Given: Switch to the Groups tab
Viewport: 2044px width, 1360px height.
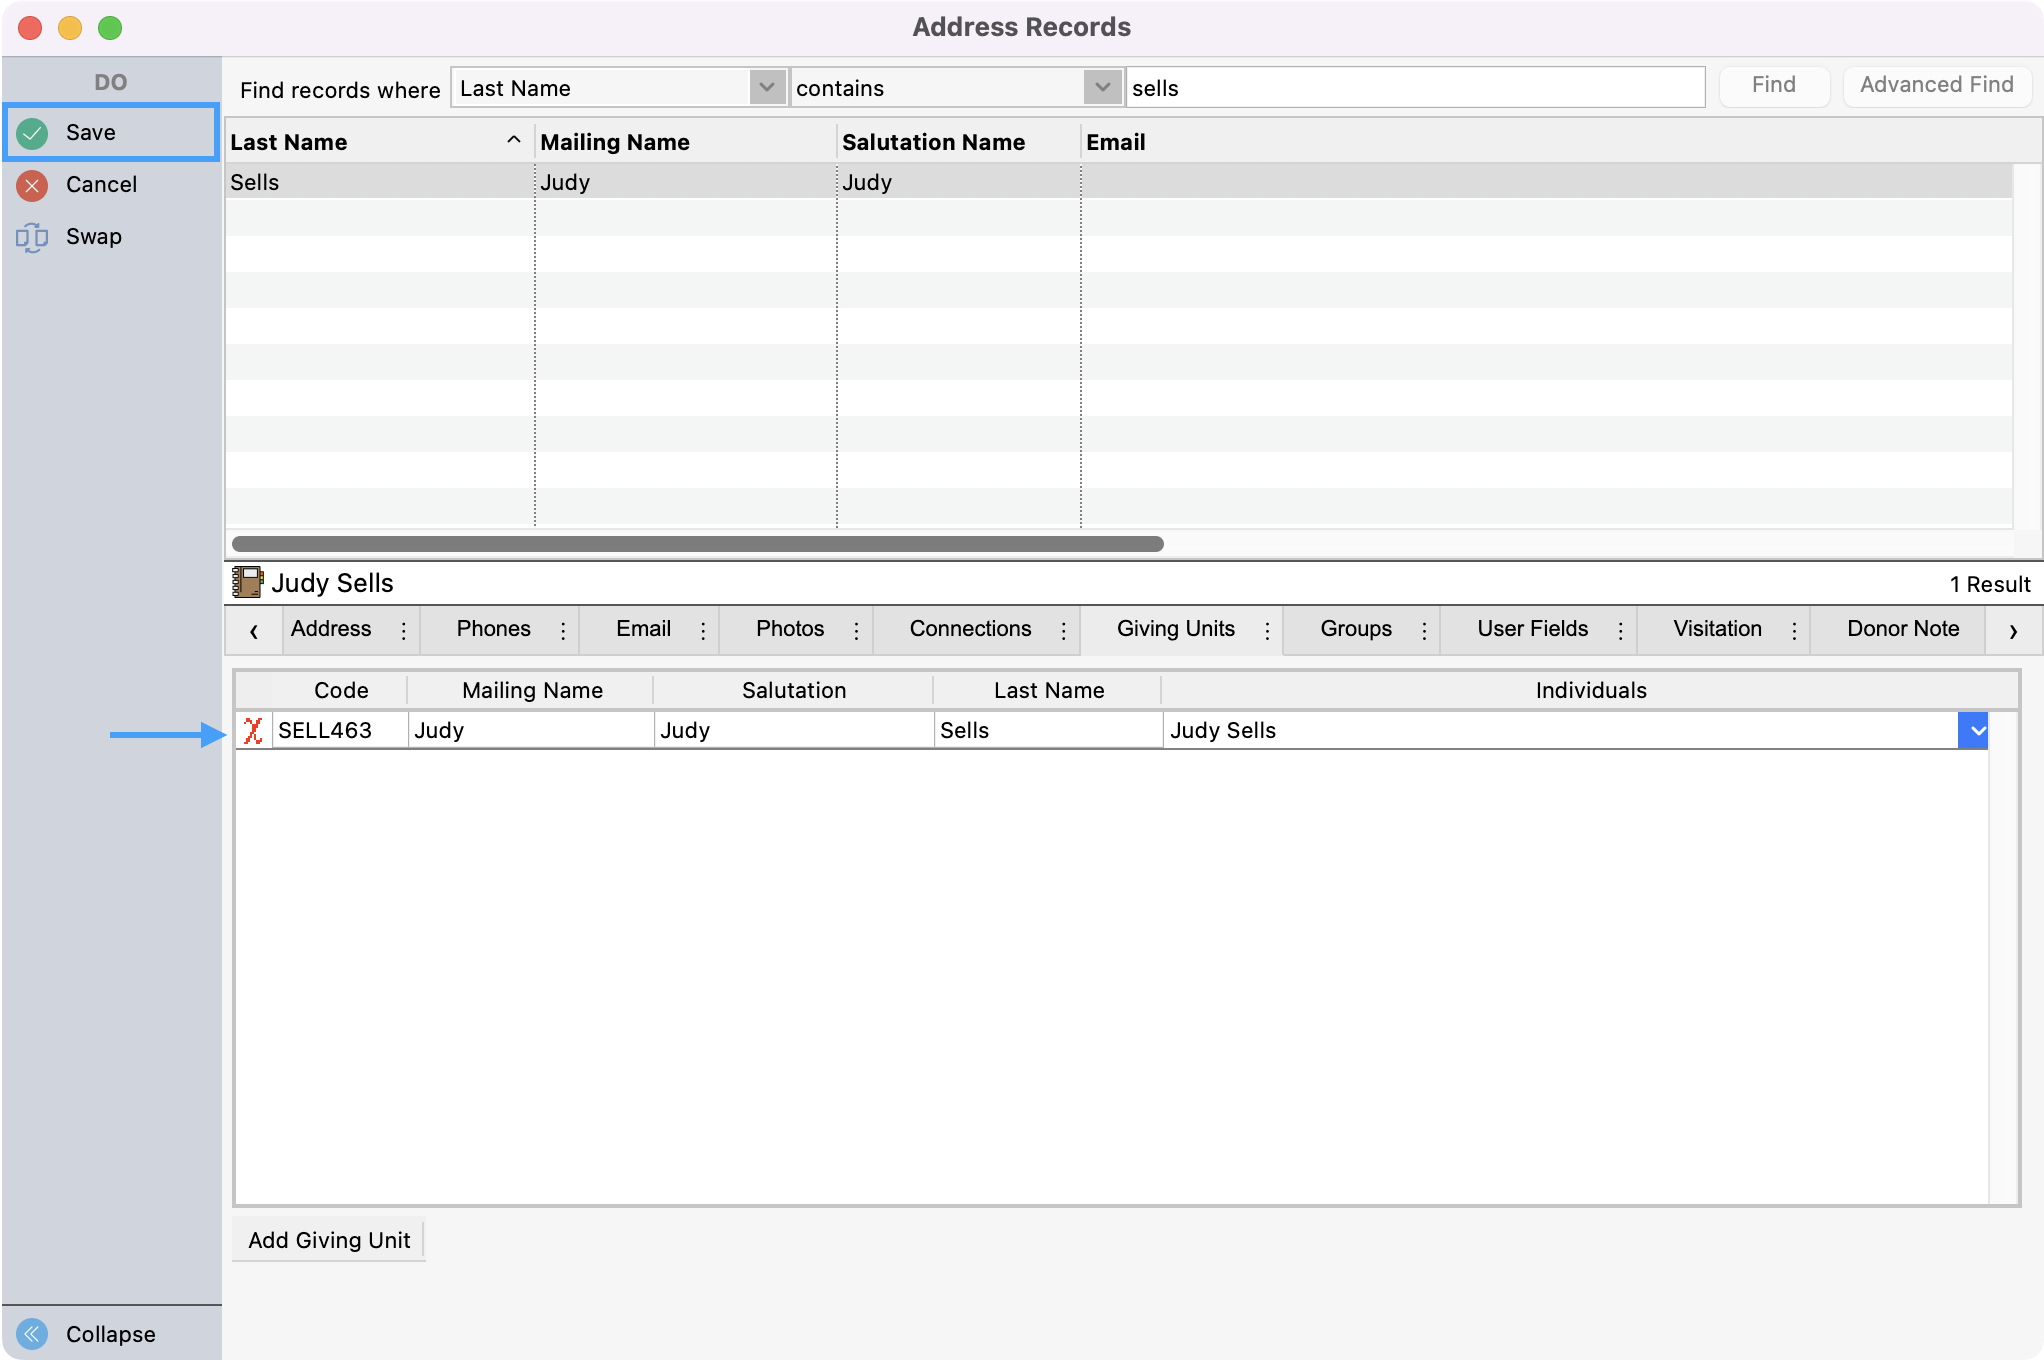Looking at the screenshot, I should click(x=1355, y=629).
